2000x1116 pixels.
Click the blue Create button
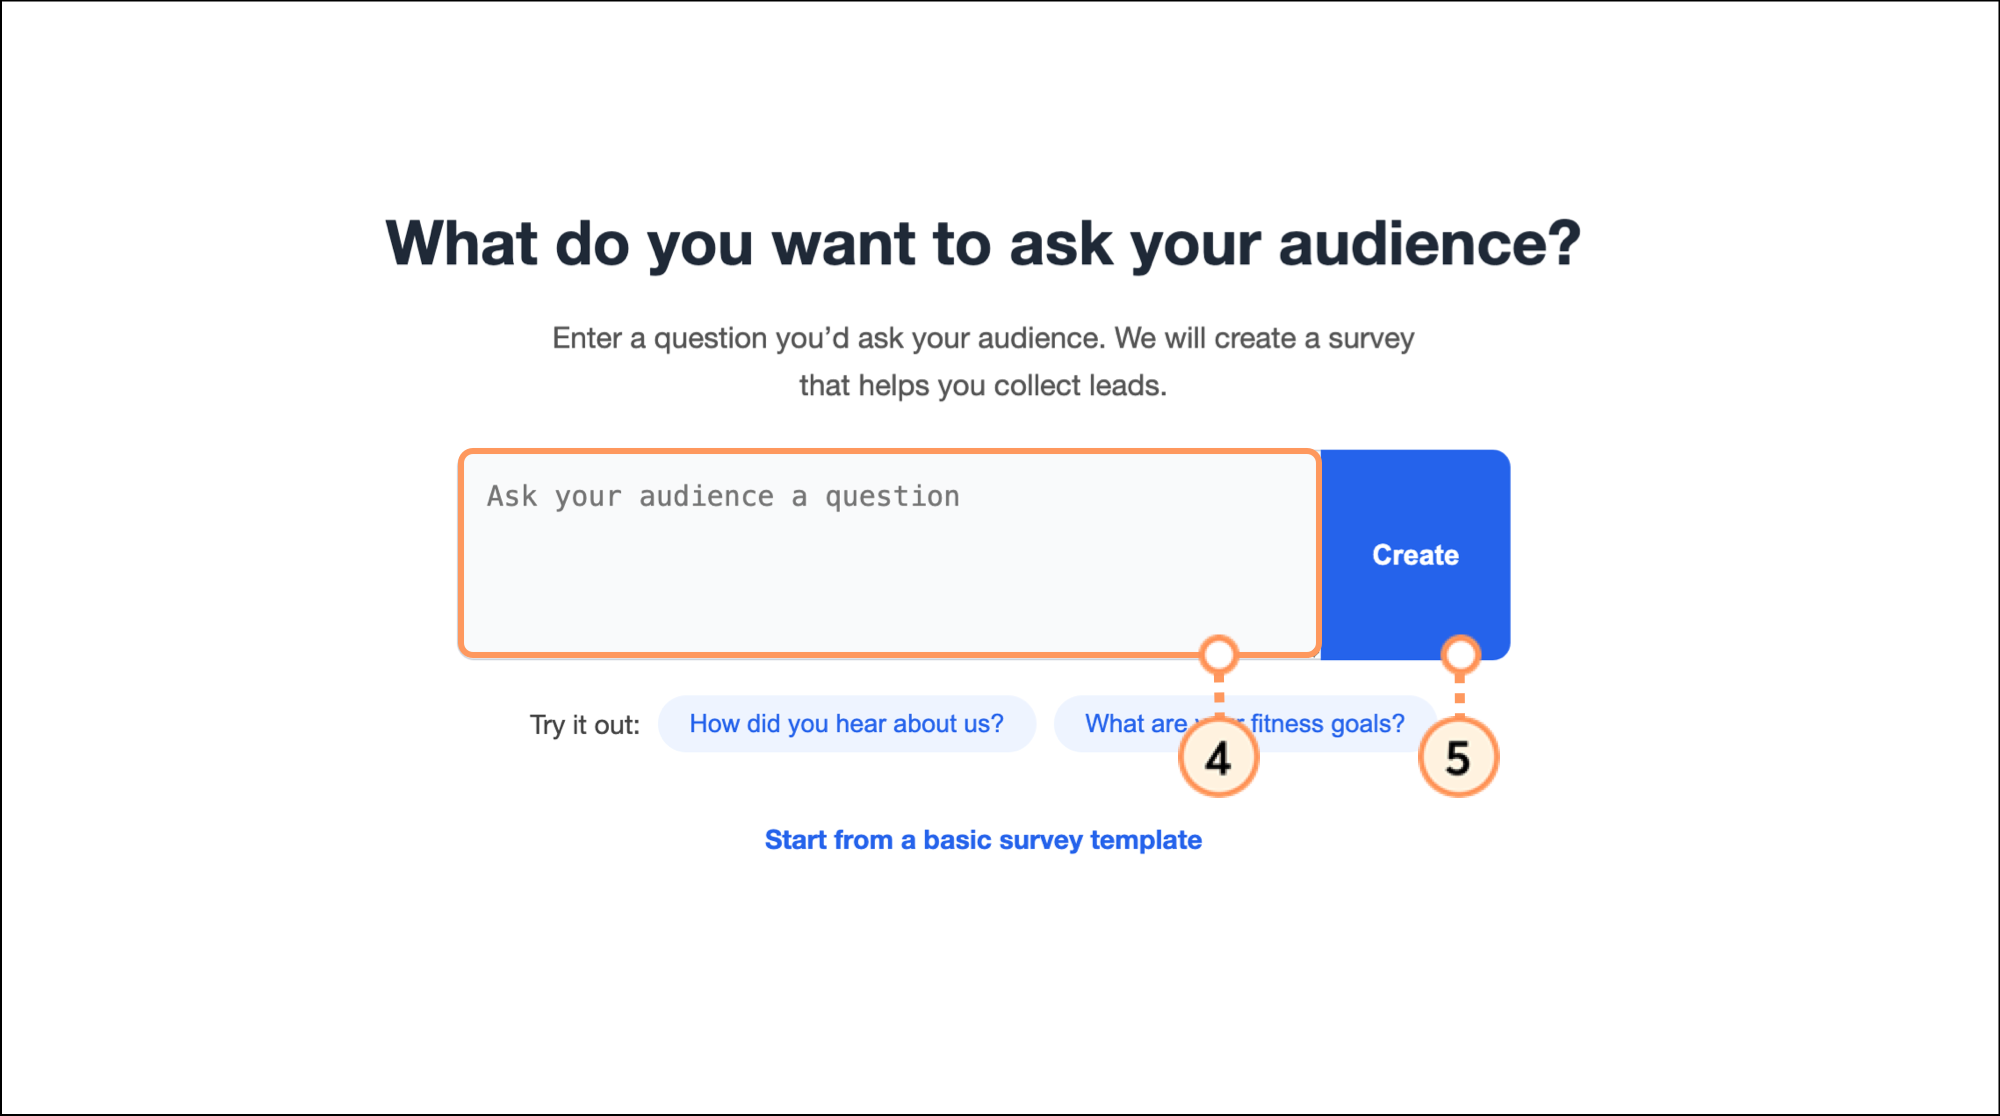point(1415,555)
